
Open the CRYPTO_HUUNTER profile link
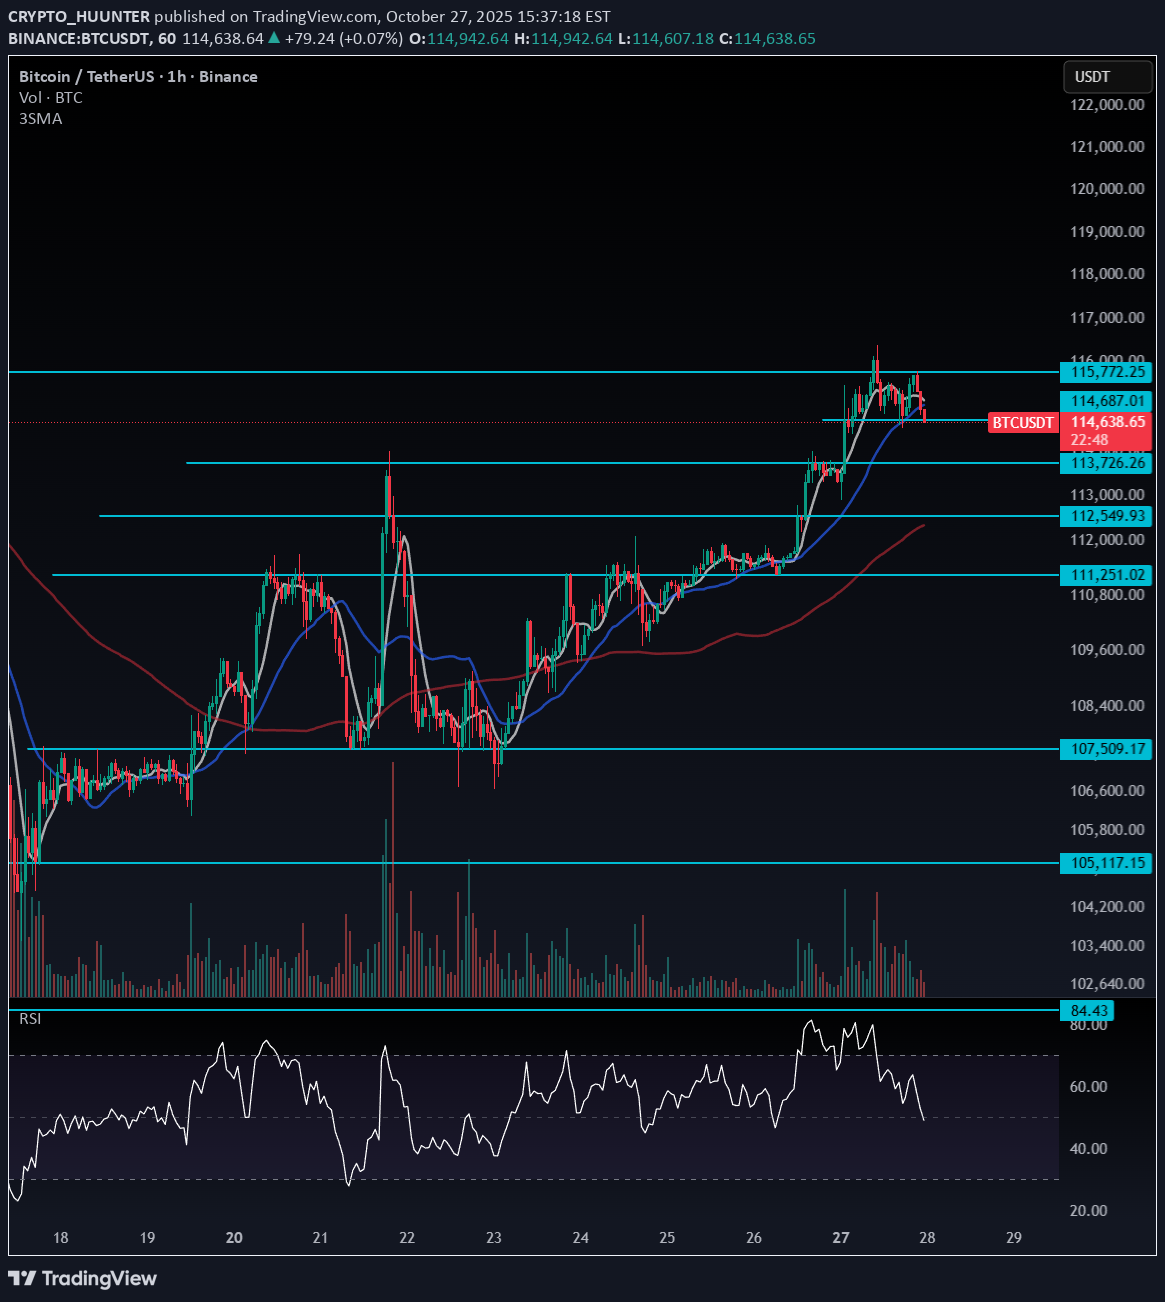[78, 16]
